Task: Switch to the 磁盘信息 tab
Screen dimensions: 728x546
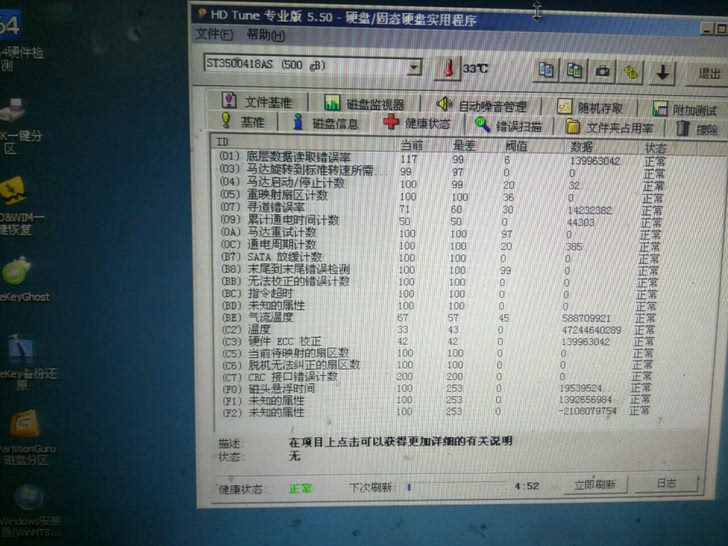Action: tap(326, 123)
